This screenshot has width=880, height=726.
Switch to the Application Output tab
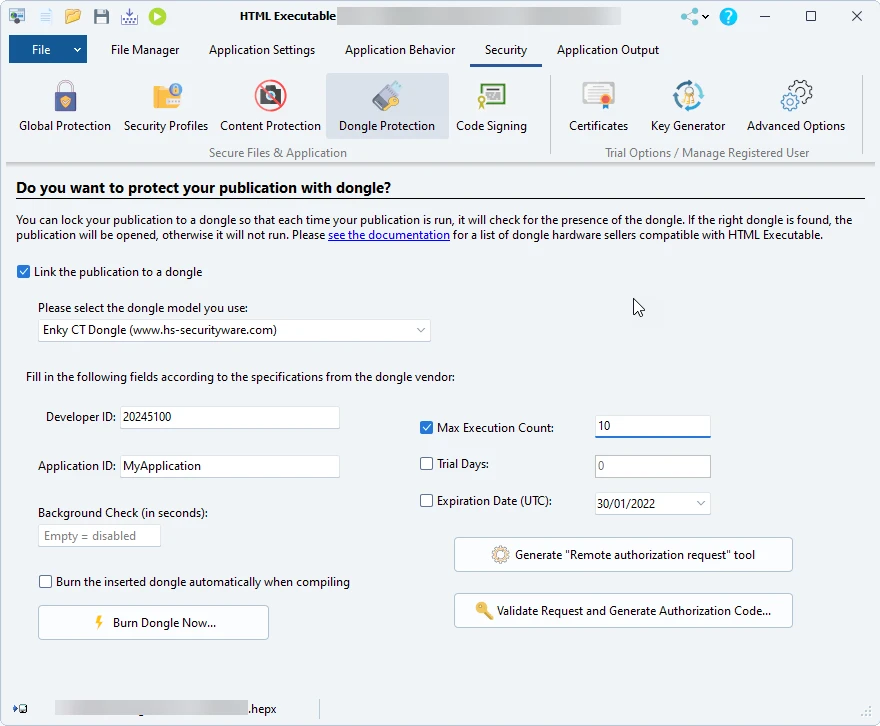pos(608,50)
